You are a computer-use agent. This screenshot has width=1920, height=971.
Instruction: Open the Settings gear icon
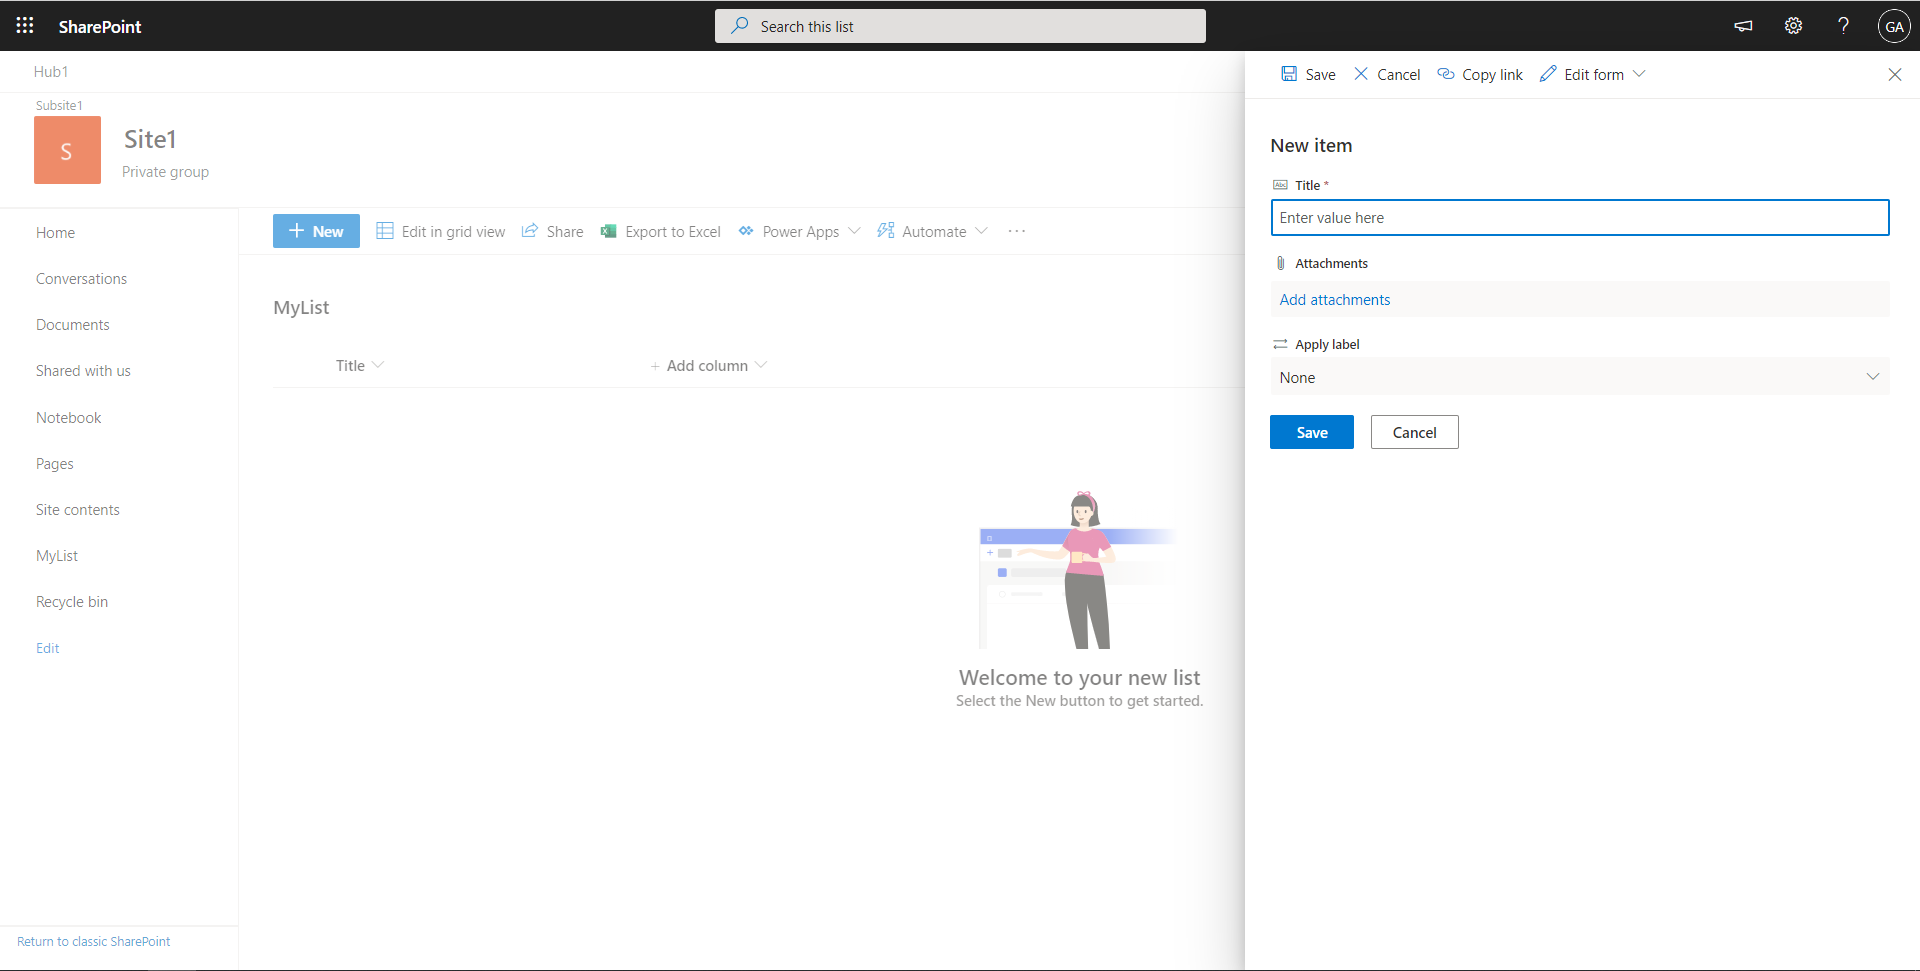[1793, 26]
